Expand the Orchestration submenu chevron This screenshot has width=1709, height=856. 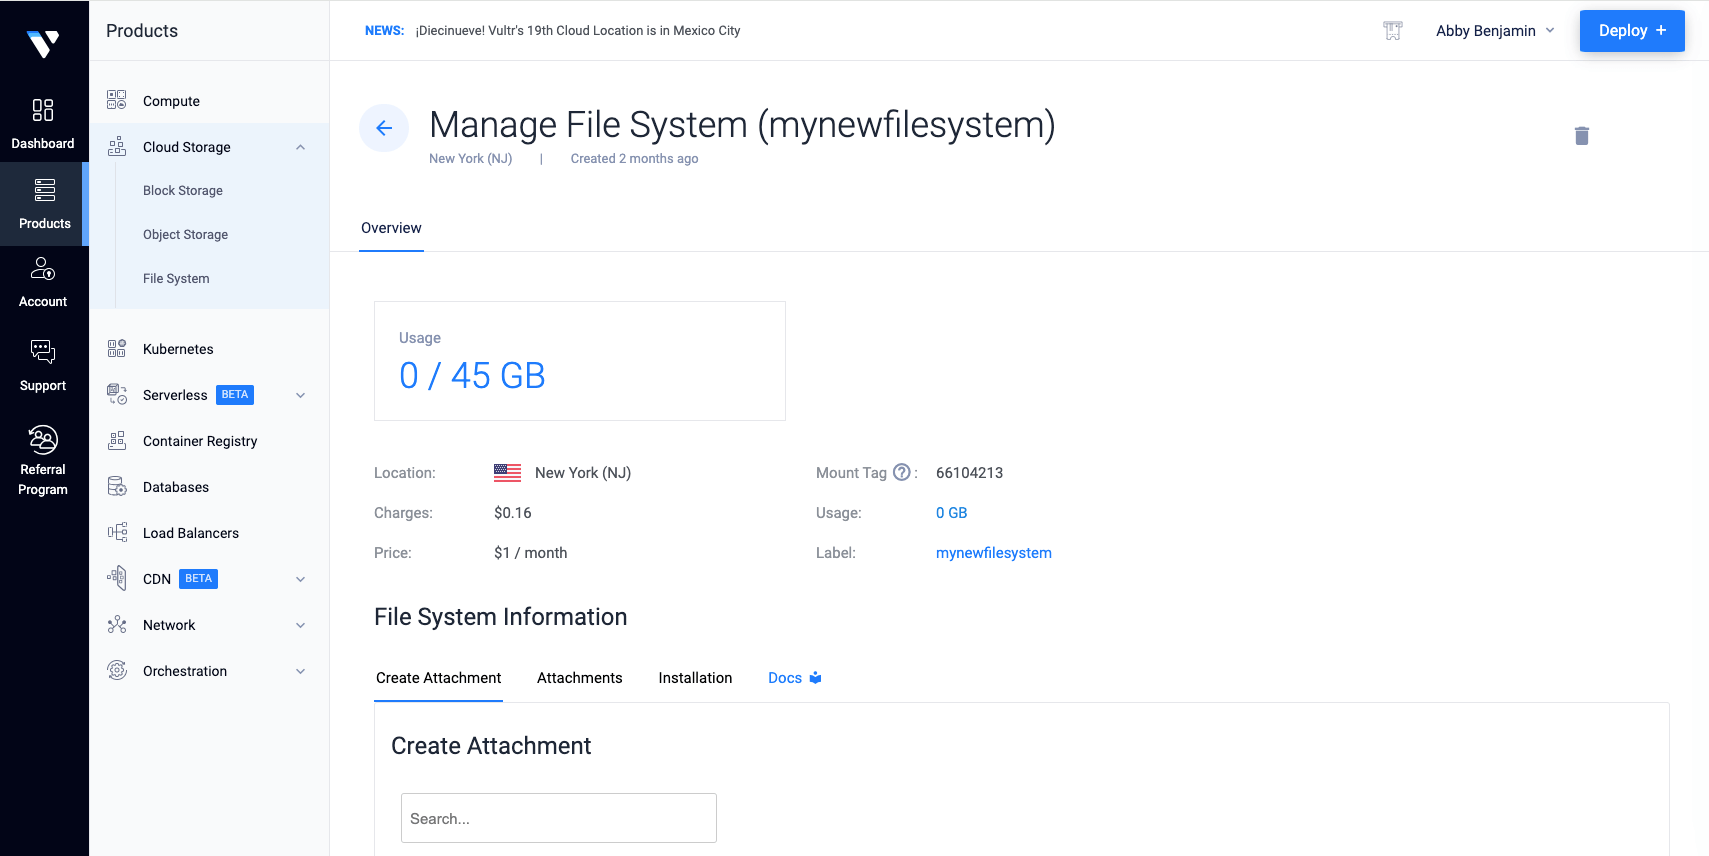[300, 671]
